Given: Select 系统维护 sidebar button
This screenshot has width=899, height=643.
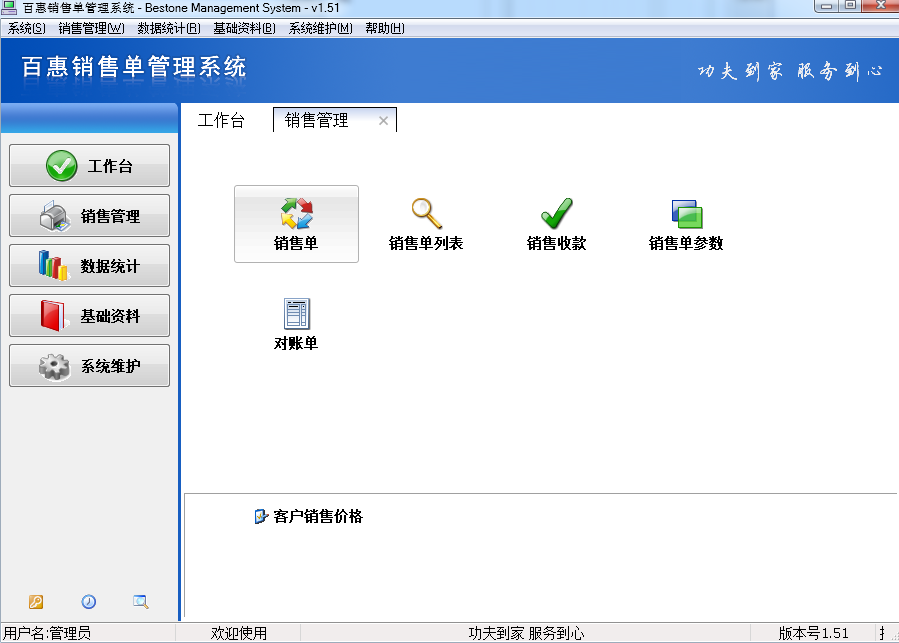Looking at the screenshot, I should (x=89, y=365).
